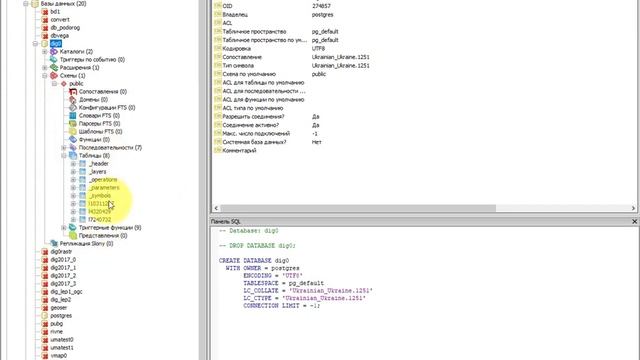640x360 pixels.
Task: Expand the _layers table node
Action: click(73, 172)
